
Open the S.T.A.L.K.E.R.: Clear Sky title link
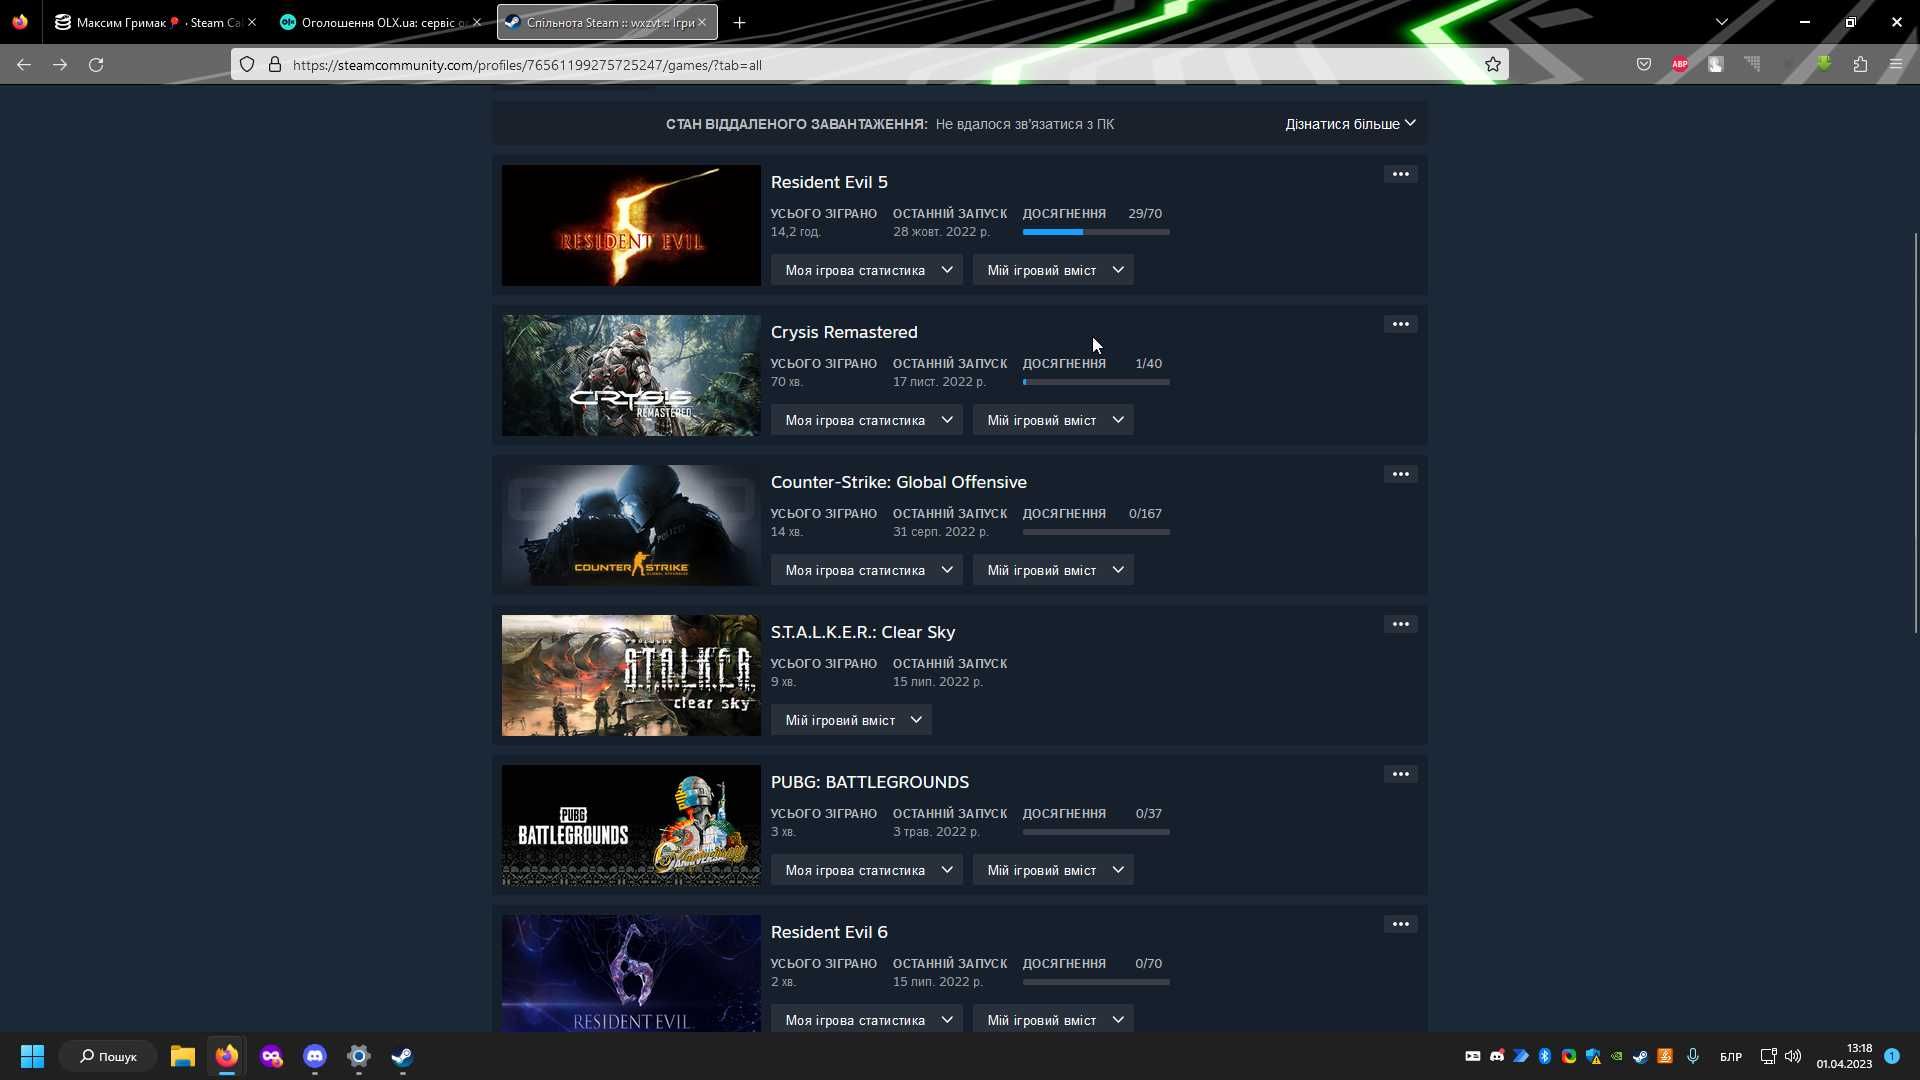(863, 632)
